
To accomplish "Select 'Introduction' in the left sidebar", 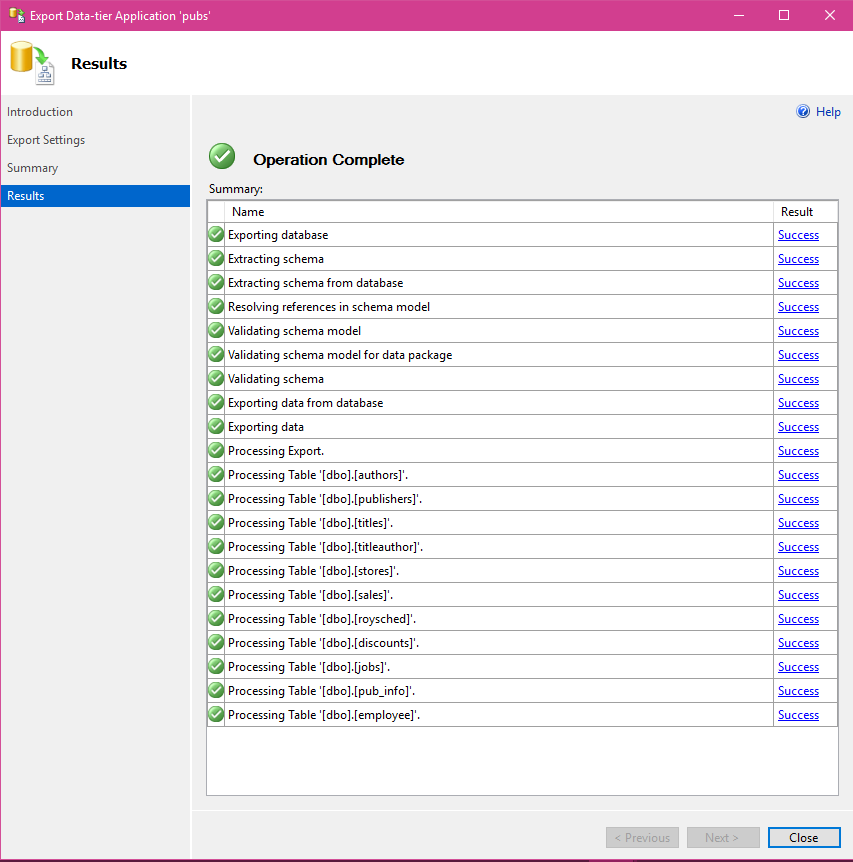I will (40, 111).
